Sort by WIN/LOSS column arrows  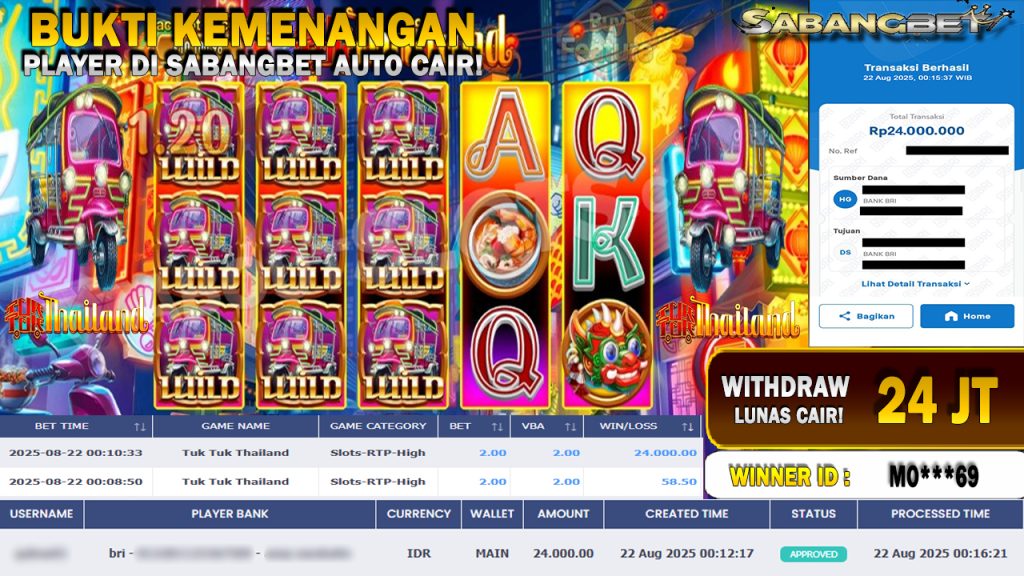687,426
